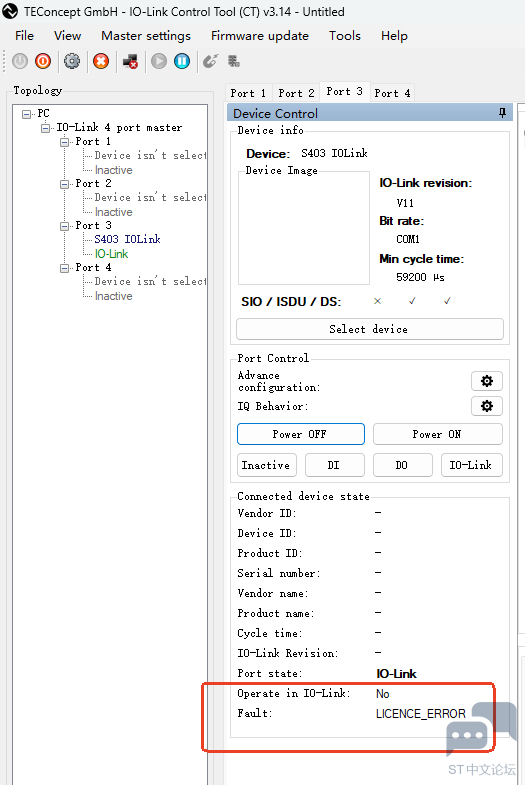Open Advance configuration gear button
525x785 pixels.
(487, 381)
